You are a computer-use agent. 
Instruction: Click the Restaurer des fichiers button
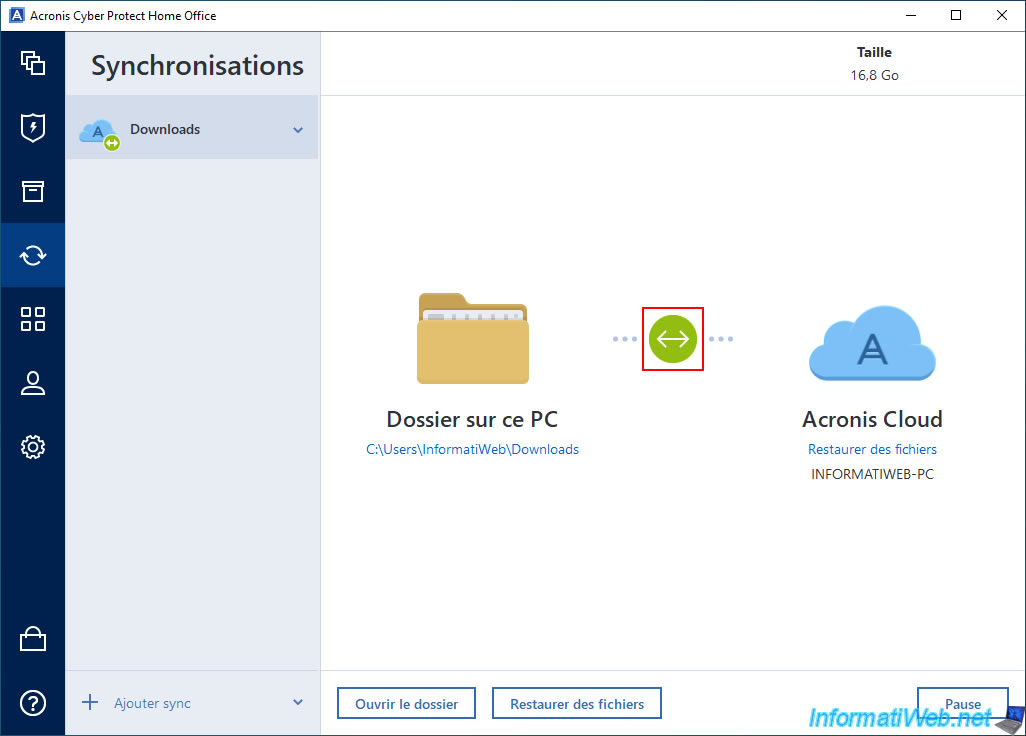click(577, 704)
